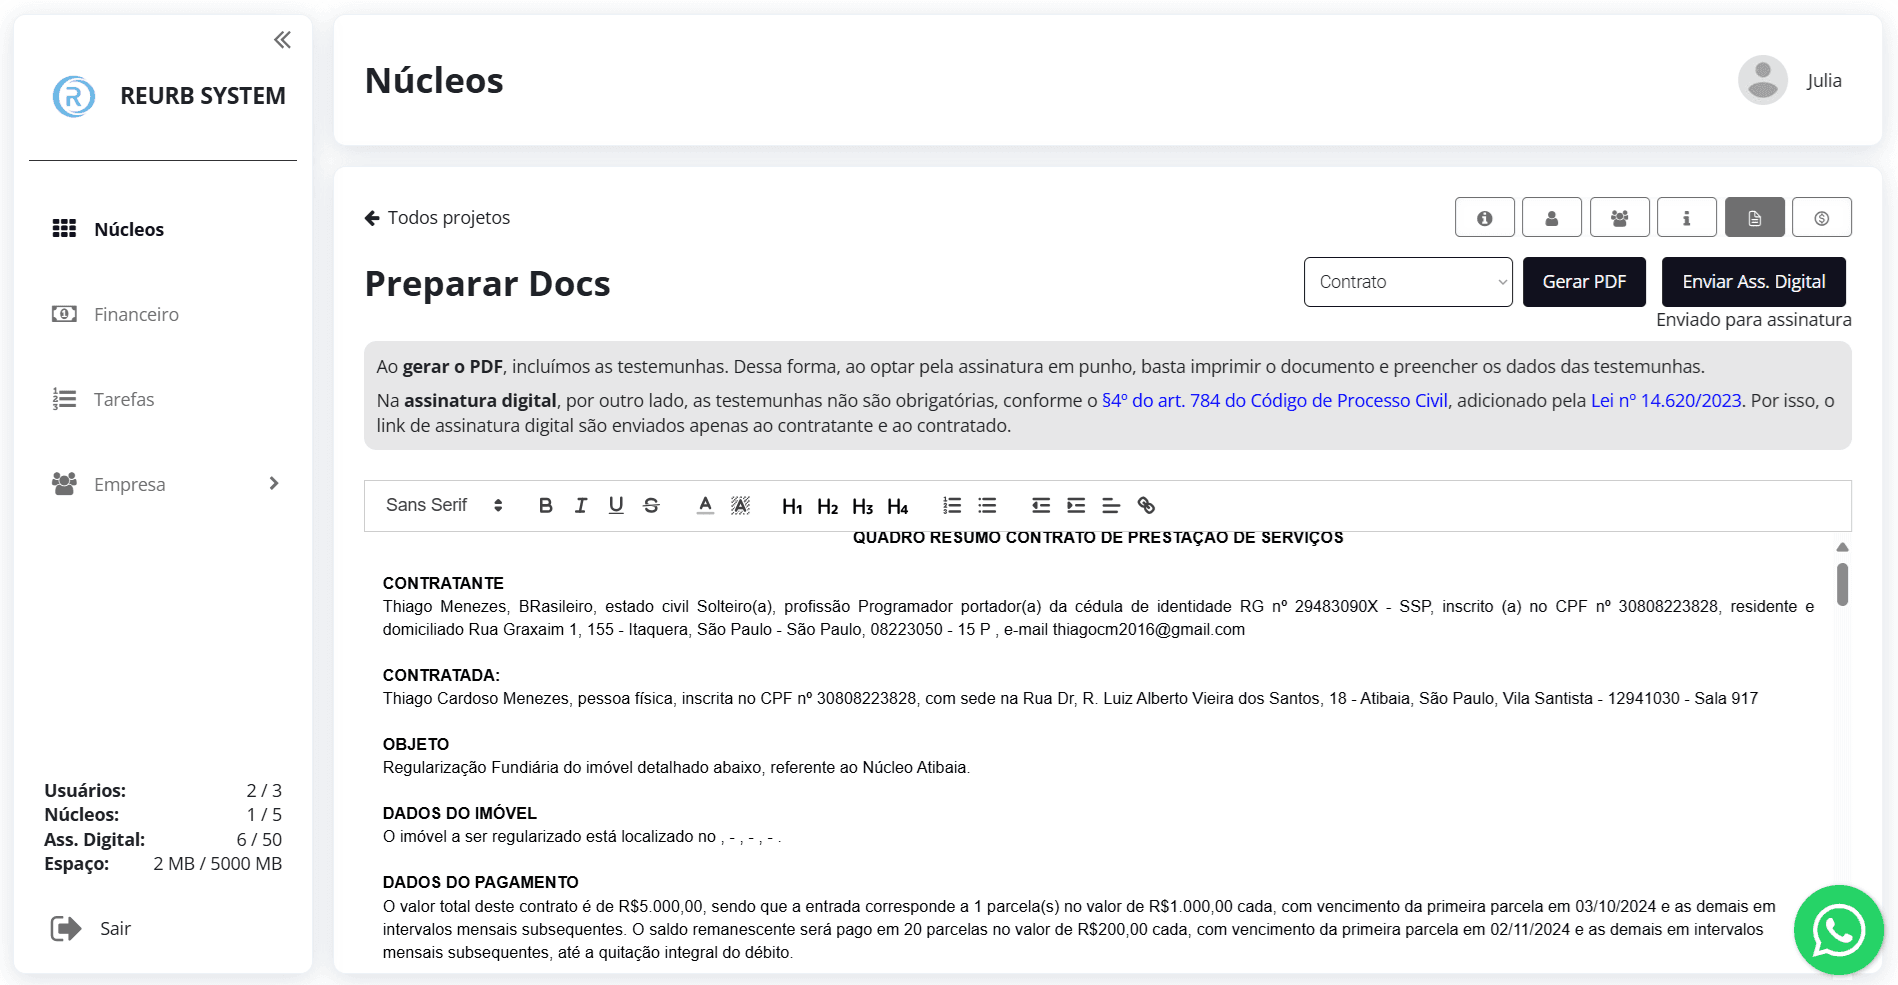Go back to Todos projetos
The height and width of the screenshot is (985, 1898).
pos(437,217)
